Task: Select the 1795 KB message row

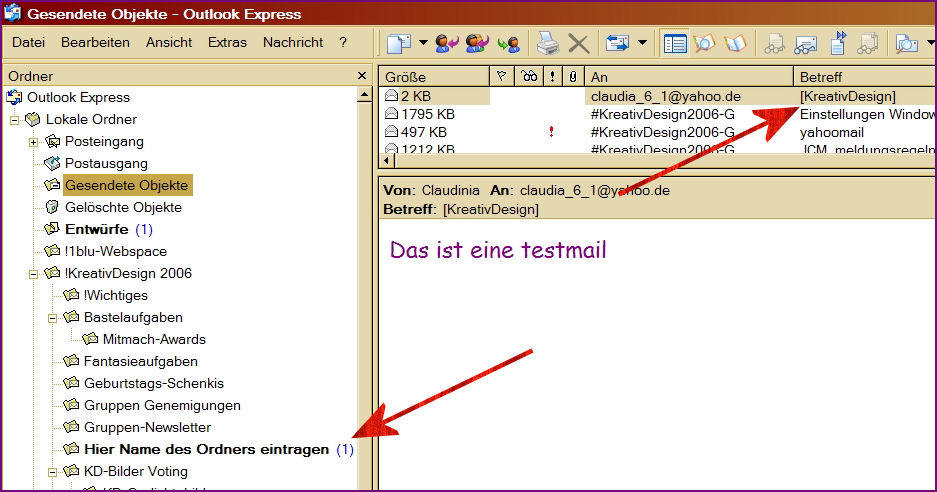Action: [x=657, y=114]
